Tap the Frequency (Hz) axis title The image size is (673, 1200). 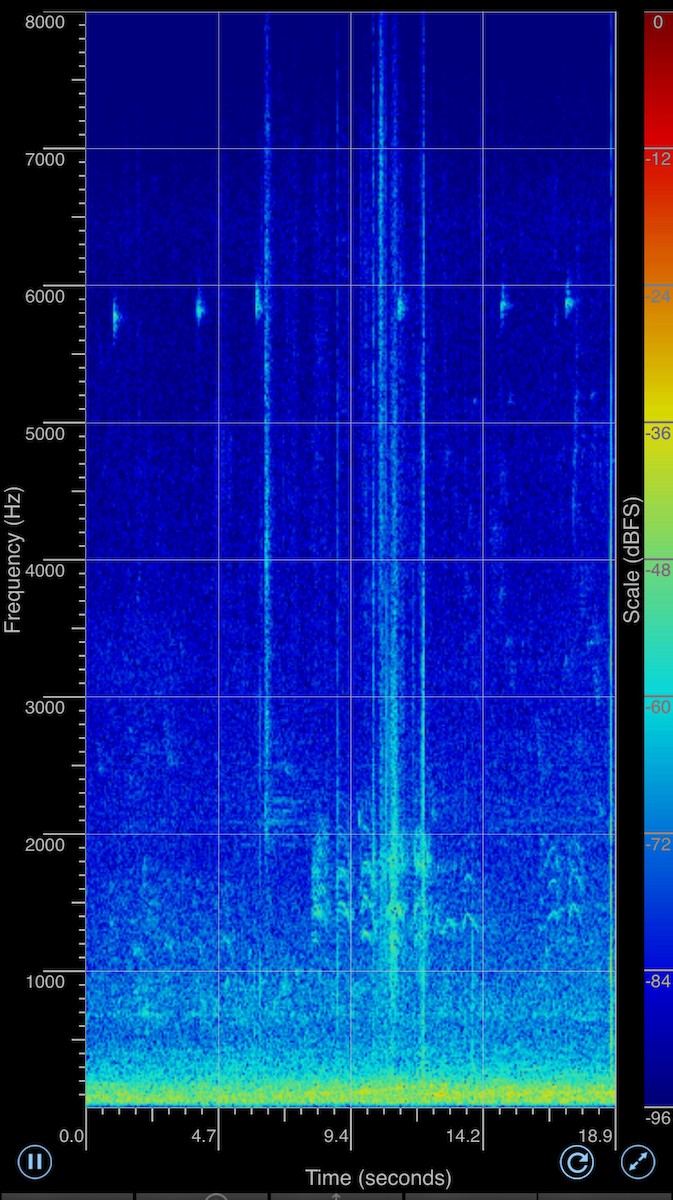[x=13, y=568]
